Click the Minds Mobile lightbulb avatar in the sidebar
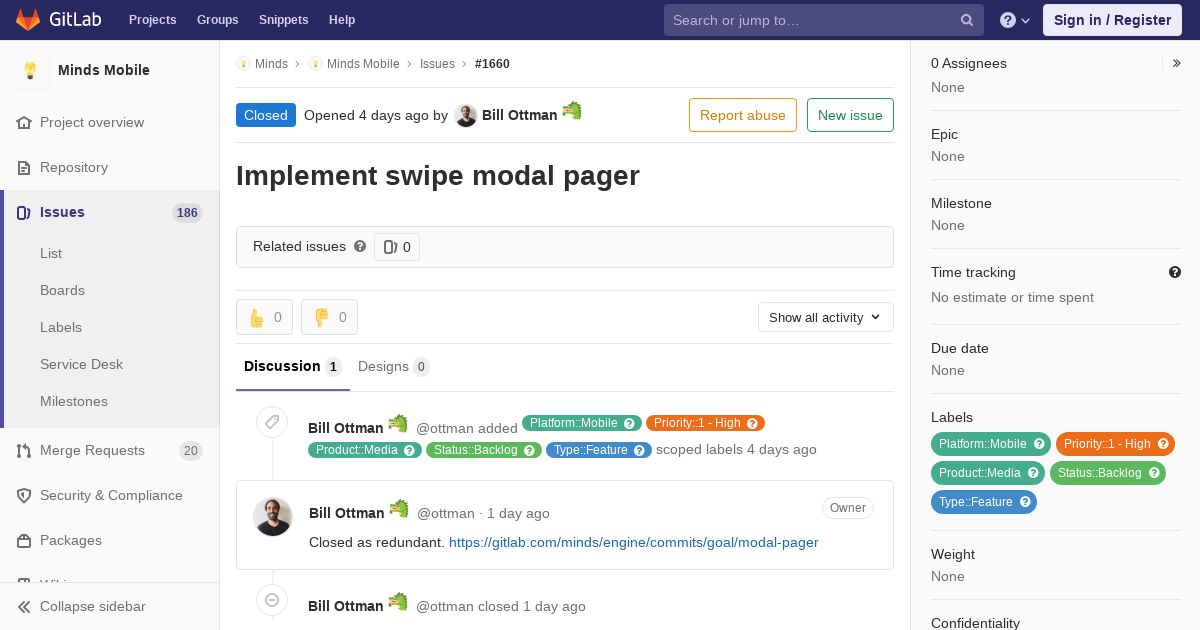Screen dimensions: 1200x630 tap(30, 70)
